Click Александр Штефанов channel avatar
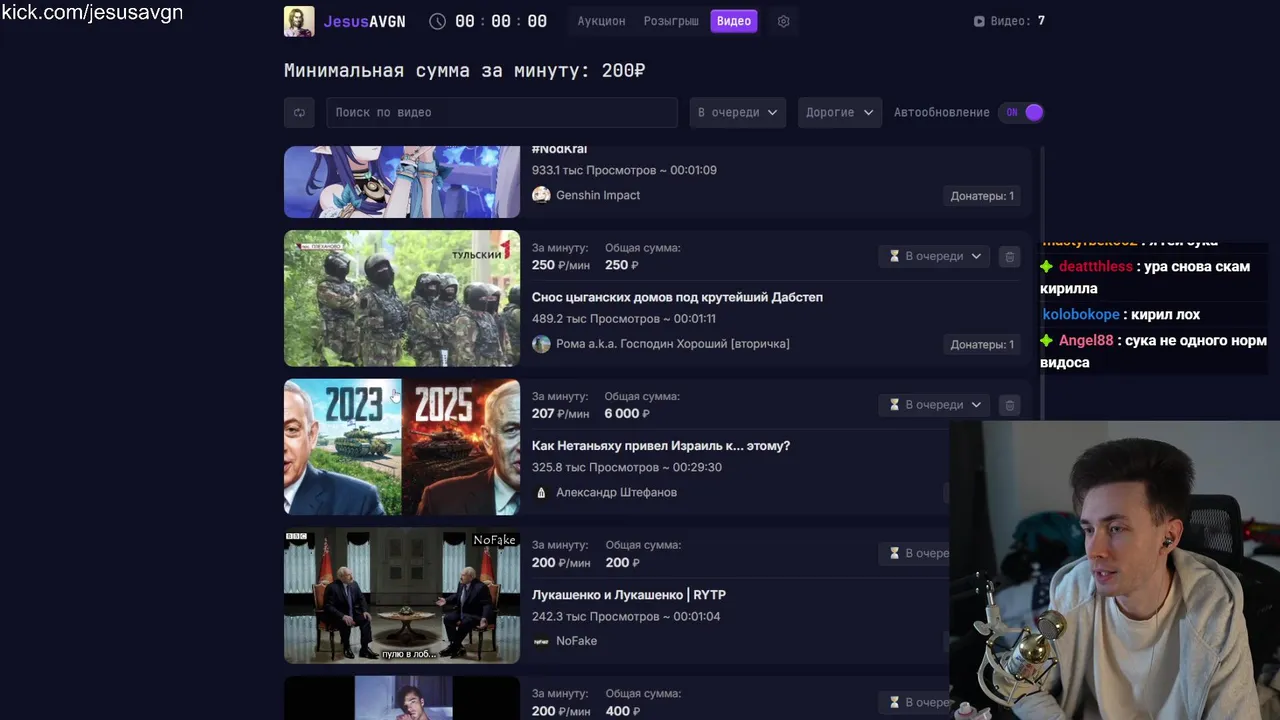 541,492
